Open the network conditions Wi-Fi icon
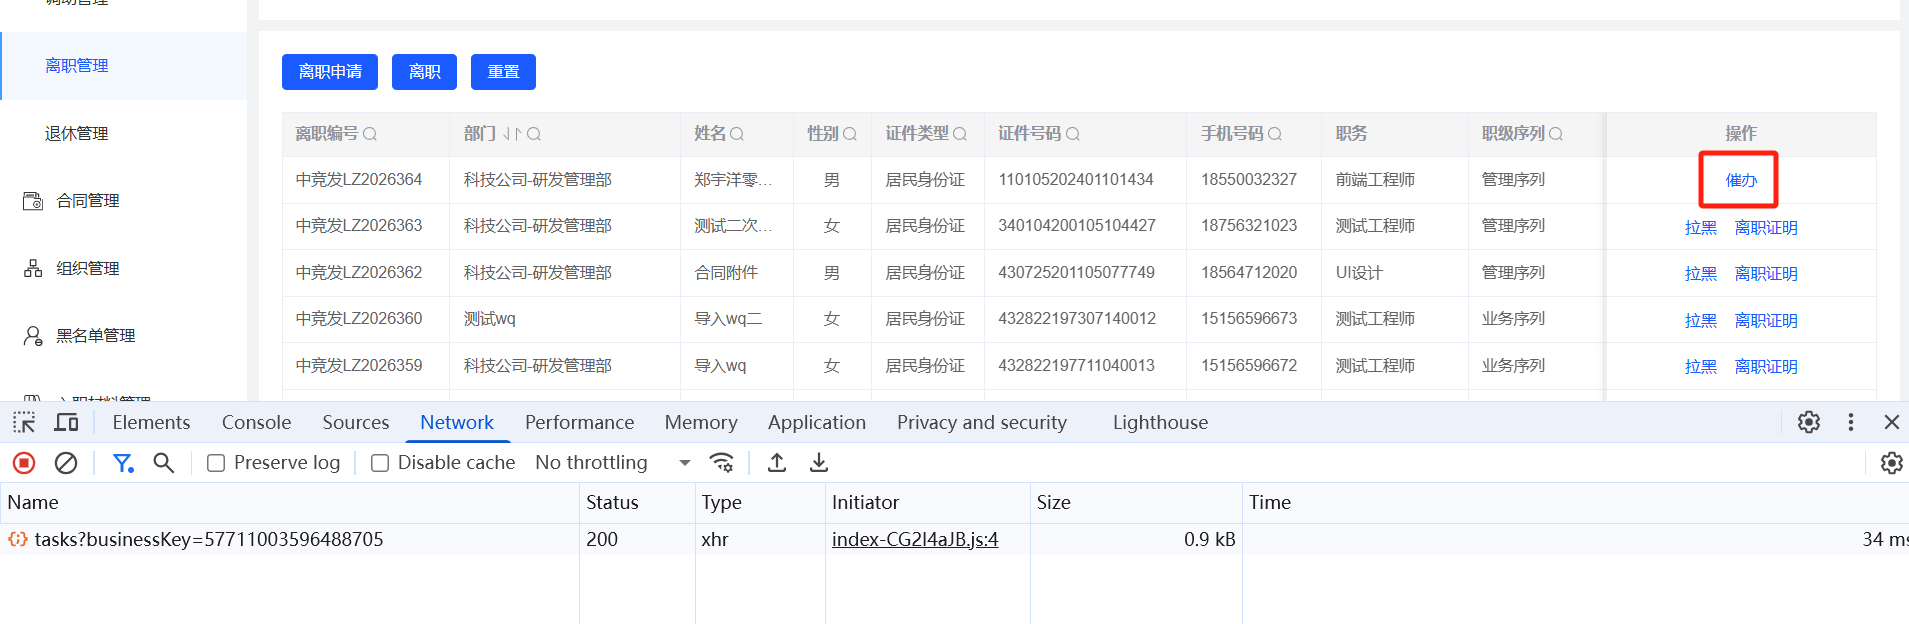Viewport: 1909px width, 624px height. [721, 463]
